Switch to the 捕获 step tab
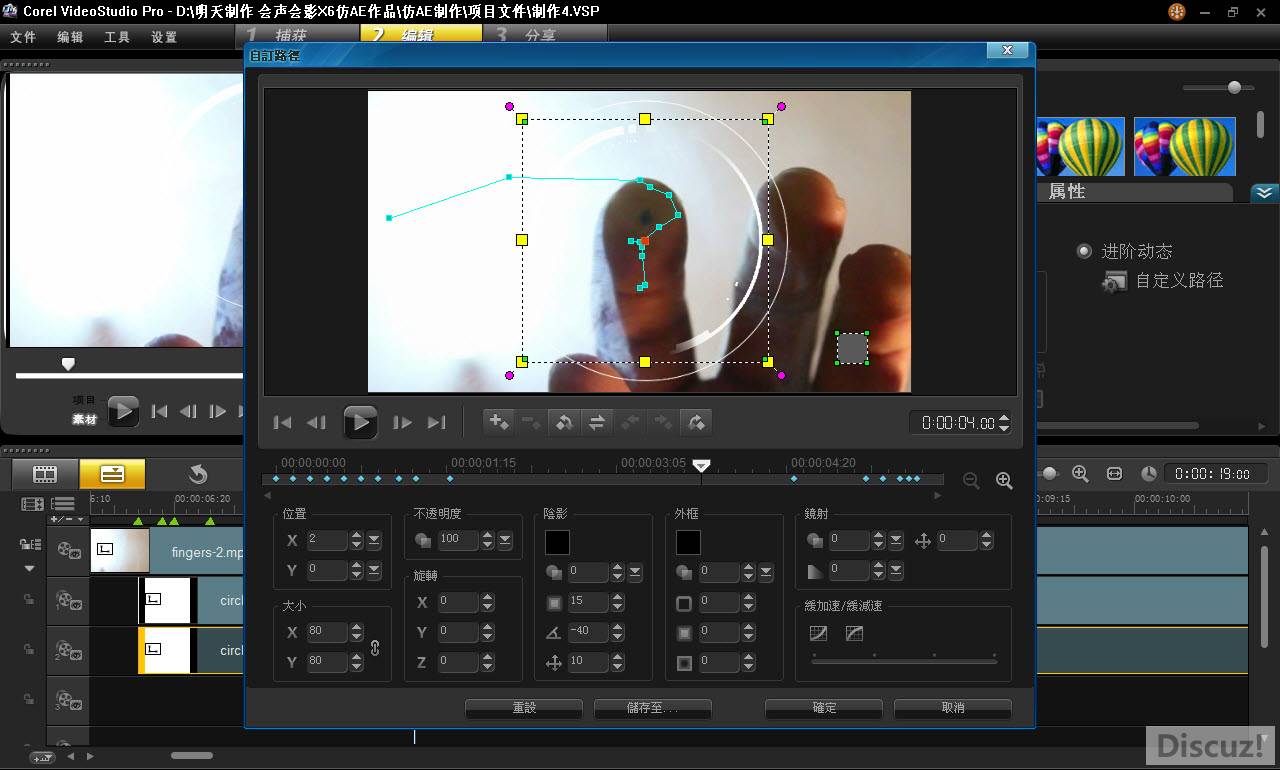 (x=298, y=35)
